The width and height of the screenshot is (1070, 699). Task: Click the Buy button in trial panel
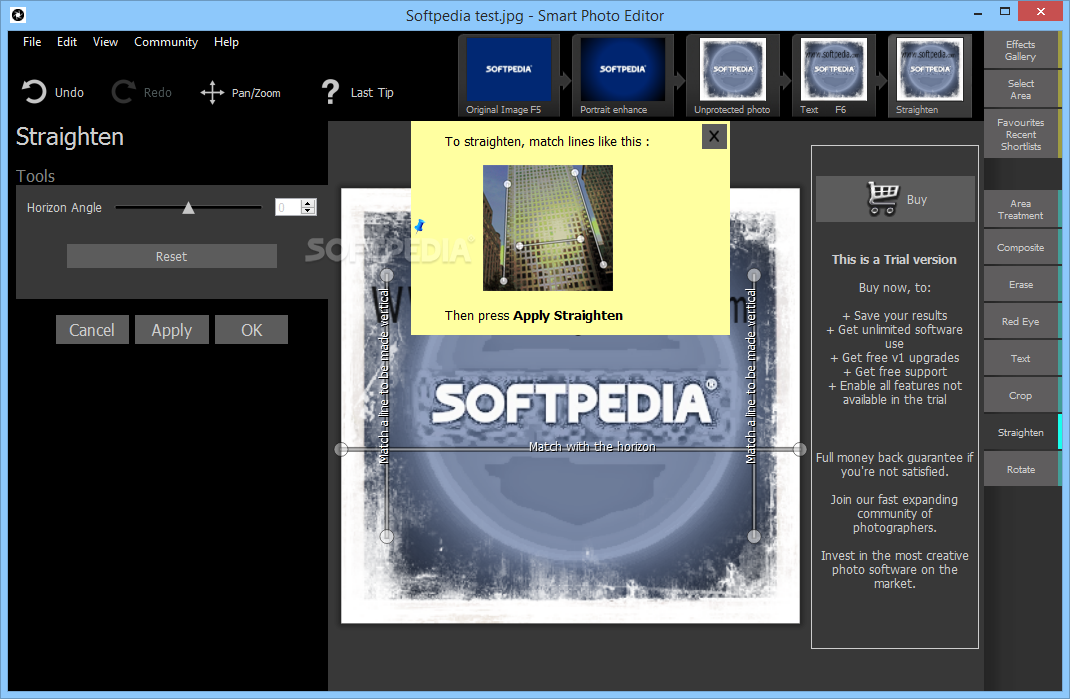pos(895,199)
